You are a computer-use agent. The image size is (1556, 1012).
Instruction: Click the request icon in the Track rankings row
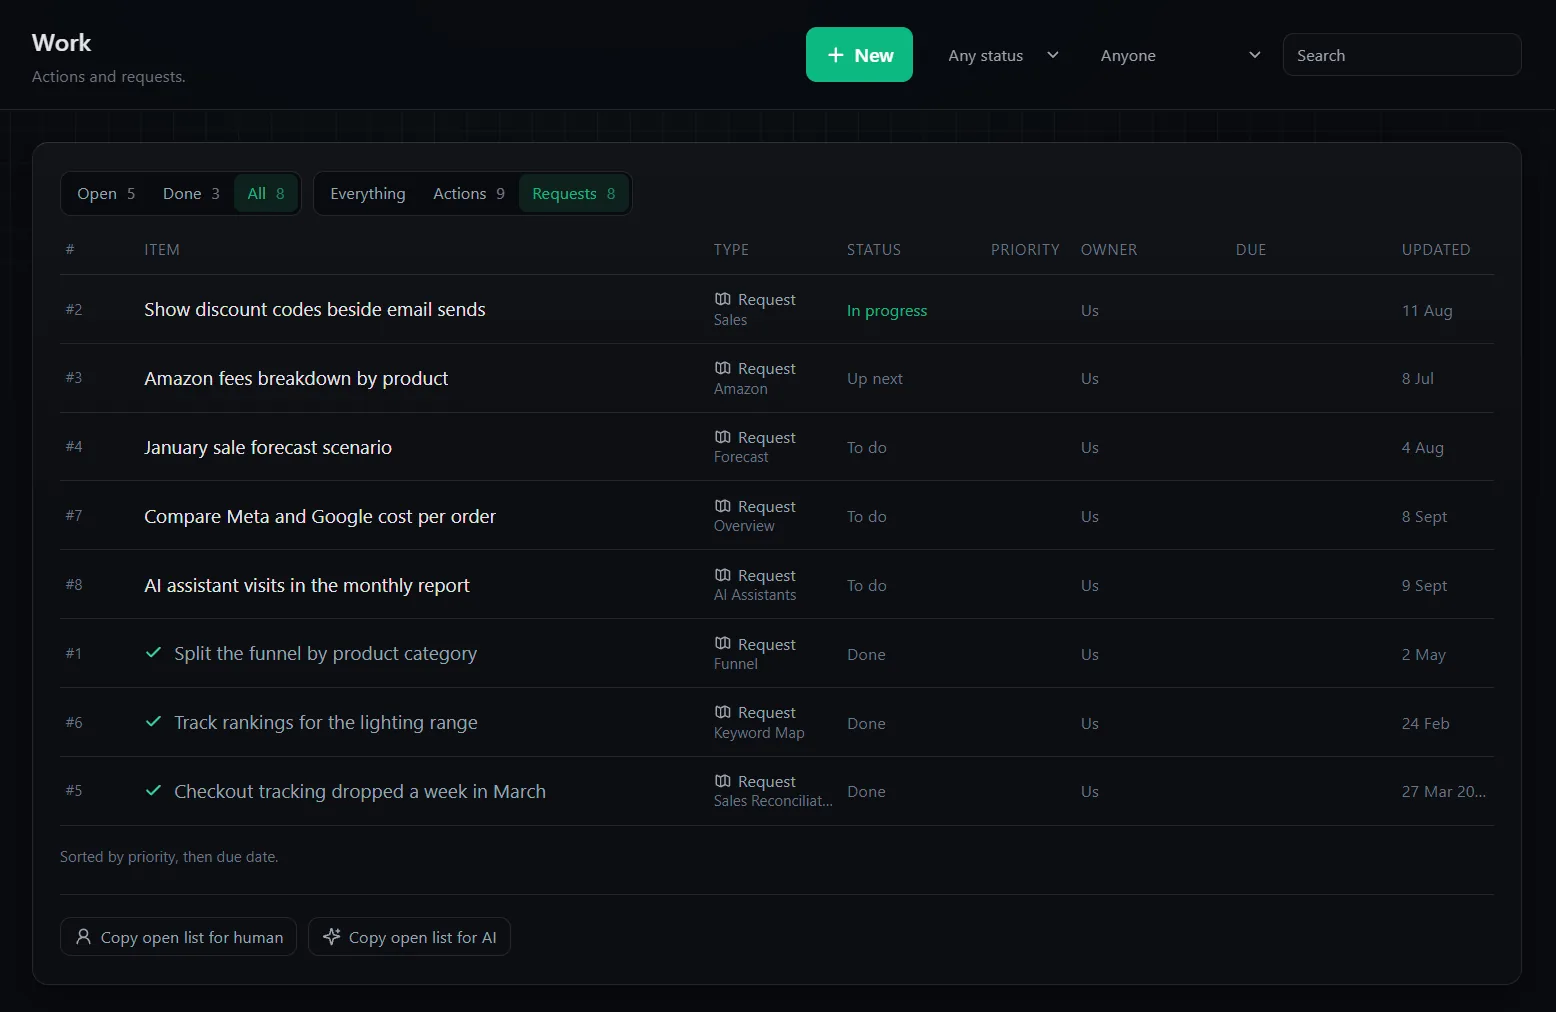click(722, 712)
